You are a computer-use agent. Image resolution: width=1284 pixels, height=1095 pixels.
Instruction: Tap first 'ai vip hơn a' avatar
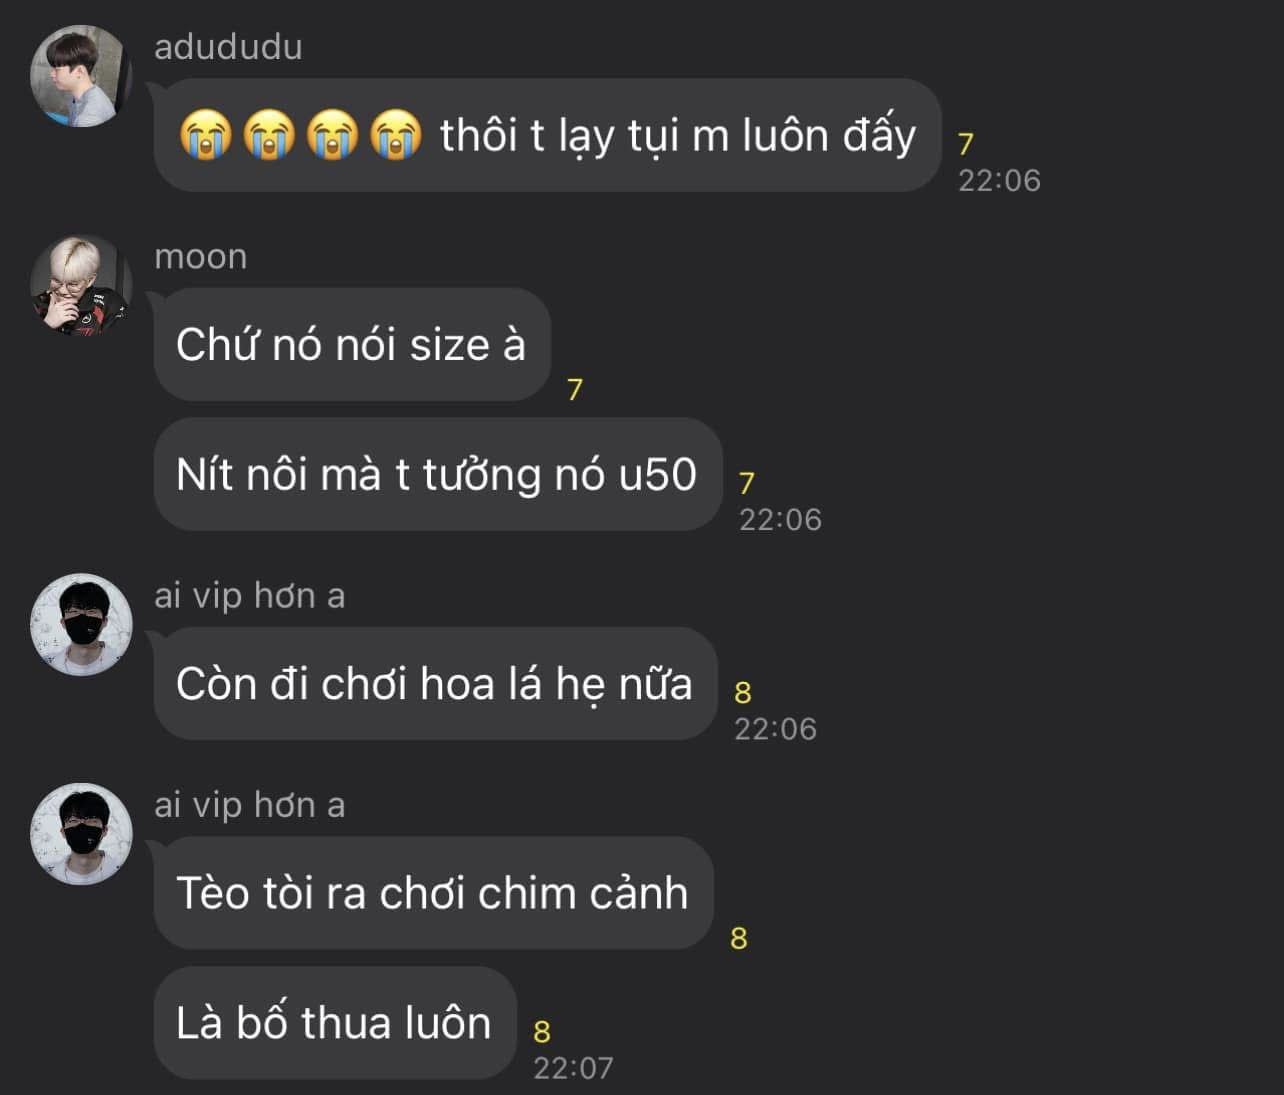(81, 624)
